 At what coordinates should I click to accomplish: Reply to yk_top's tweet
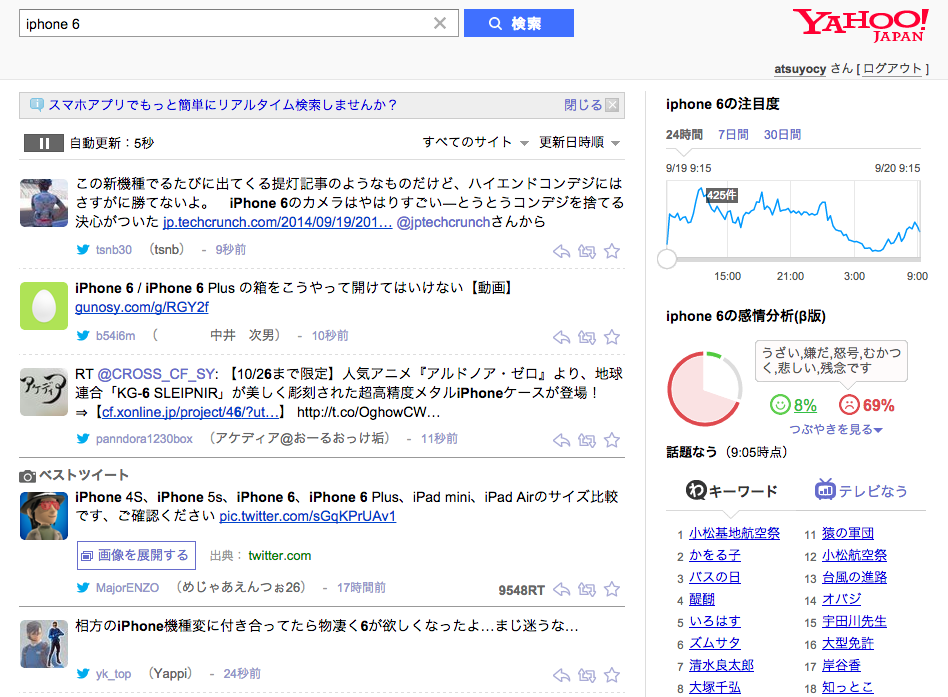tap(562, 675)
